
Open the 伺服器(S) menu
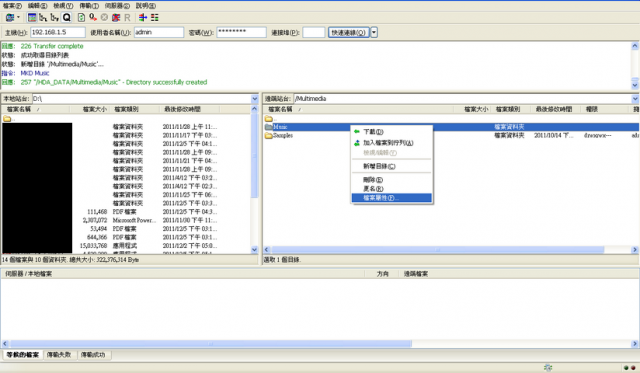point(117,6)
